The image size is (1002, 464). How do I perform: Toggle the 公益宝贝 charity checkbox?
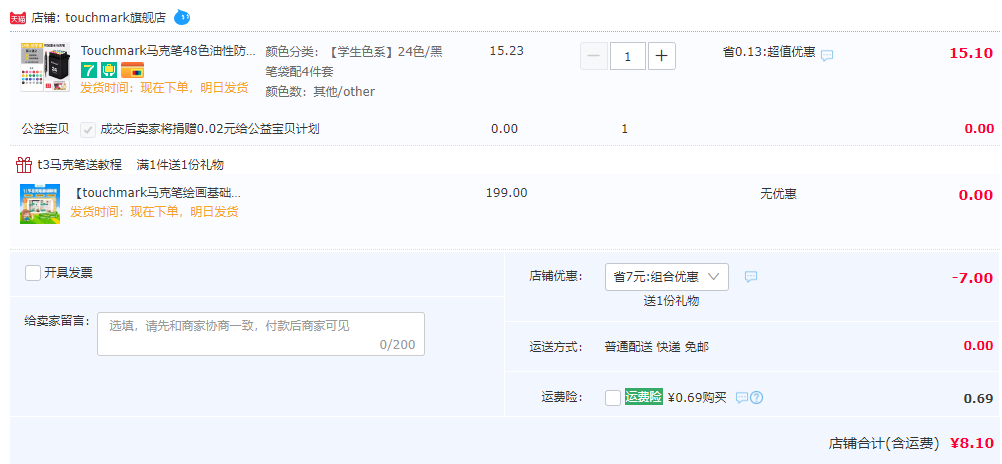88,130
